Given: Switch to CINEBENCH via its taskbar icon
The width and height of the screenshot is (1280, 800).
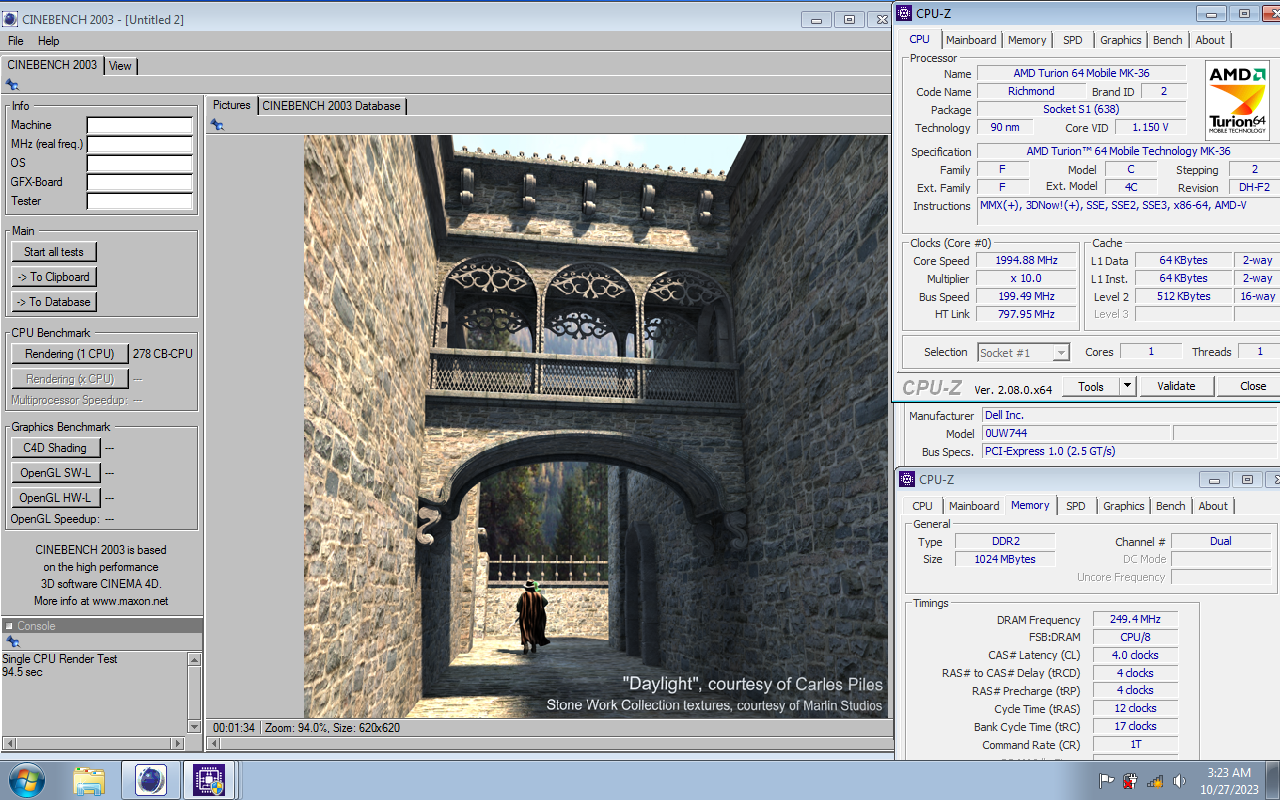Looking at the screenshot, I should (x=150, y=780).
